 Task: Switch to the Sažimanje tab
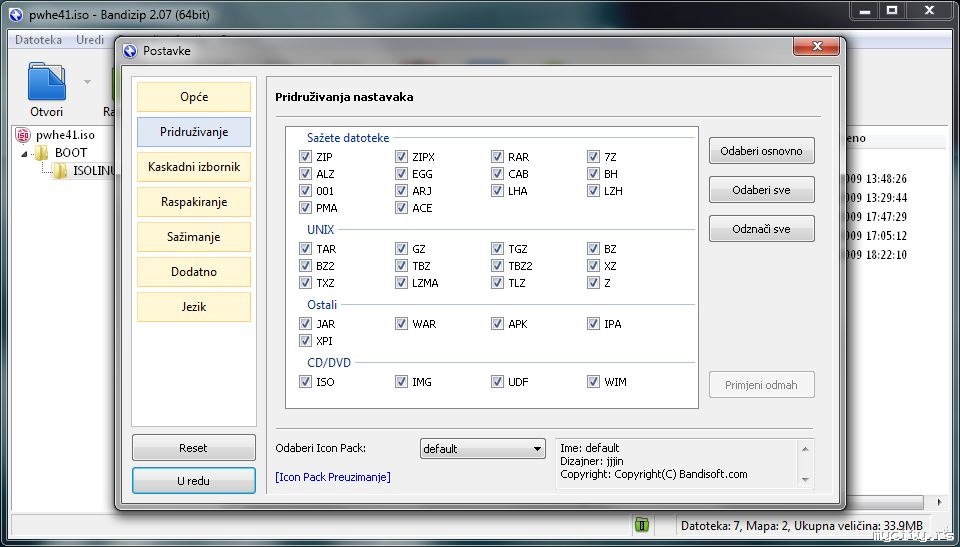point(194,236)
